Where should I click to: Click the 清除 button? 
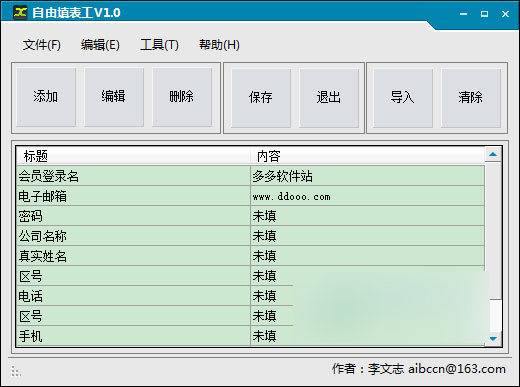click(471, 98)
